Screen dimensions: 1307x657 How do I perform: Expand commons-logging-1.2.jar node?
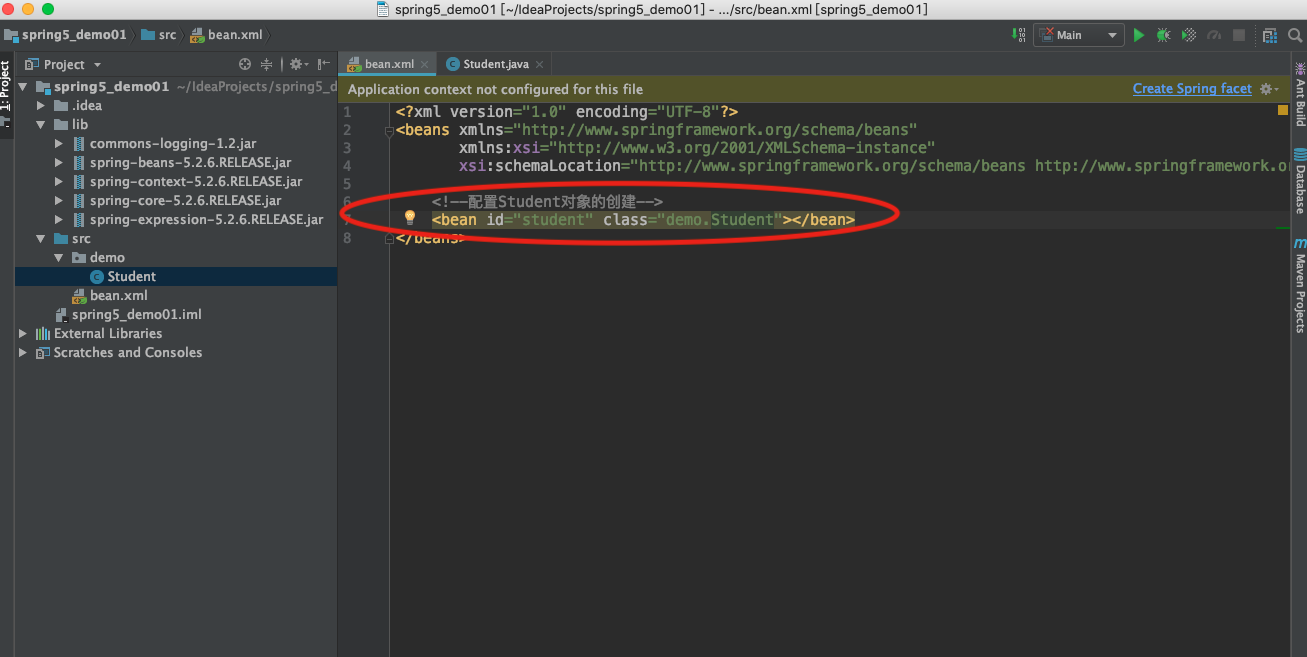(x=60, y=144)
